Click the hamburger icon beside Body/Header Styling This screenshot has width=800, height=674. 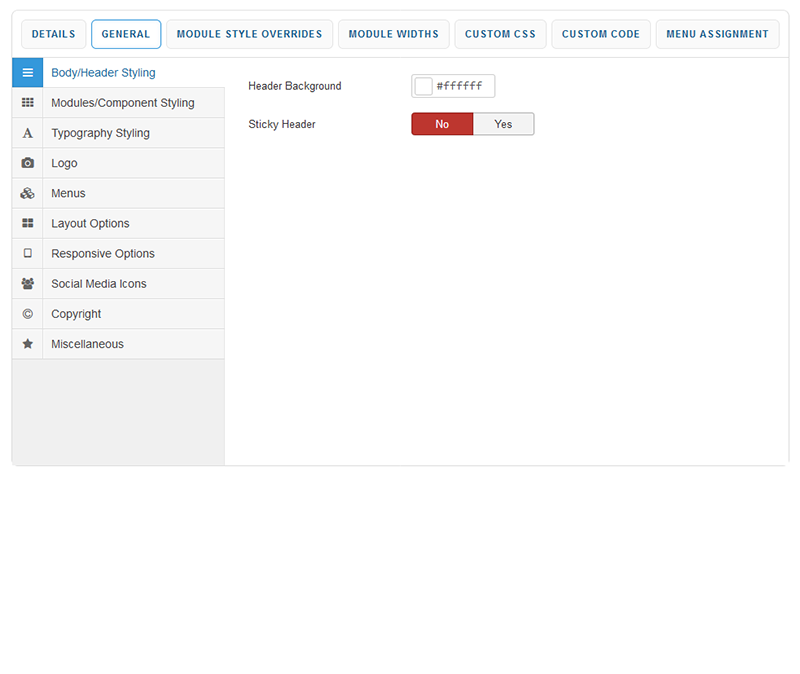(x=28, y=73)
